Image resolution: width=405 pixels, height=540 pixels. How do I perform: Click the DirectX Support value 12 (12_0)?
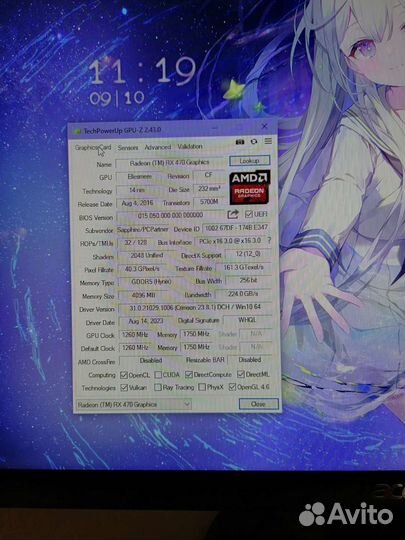[x=248, y=254]
